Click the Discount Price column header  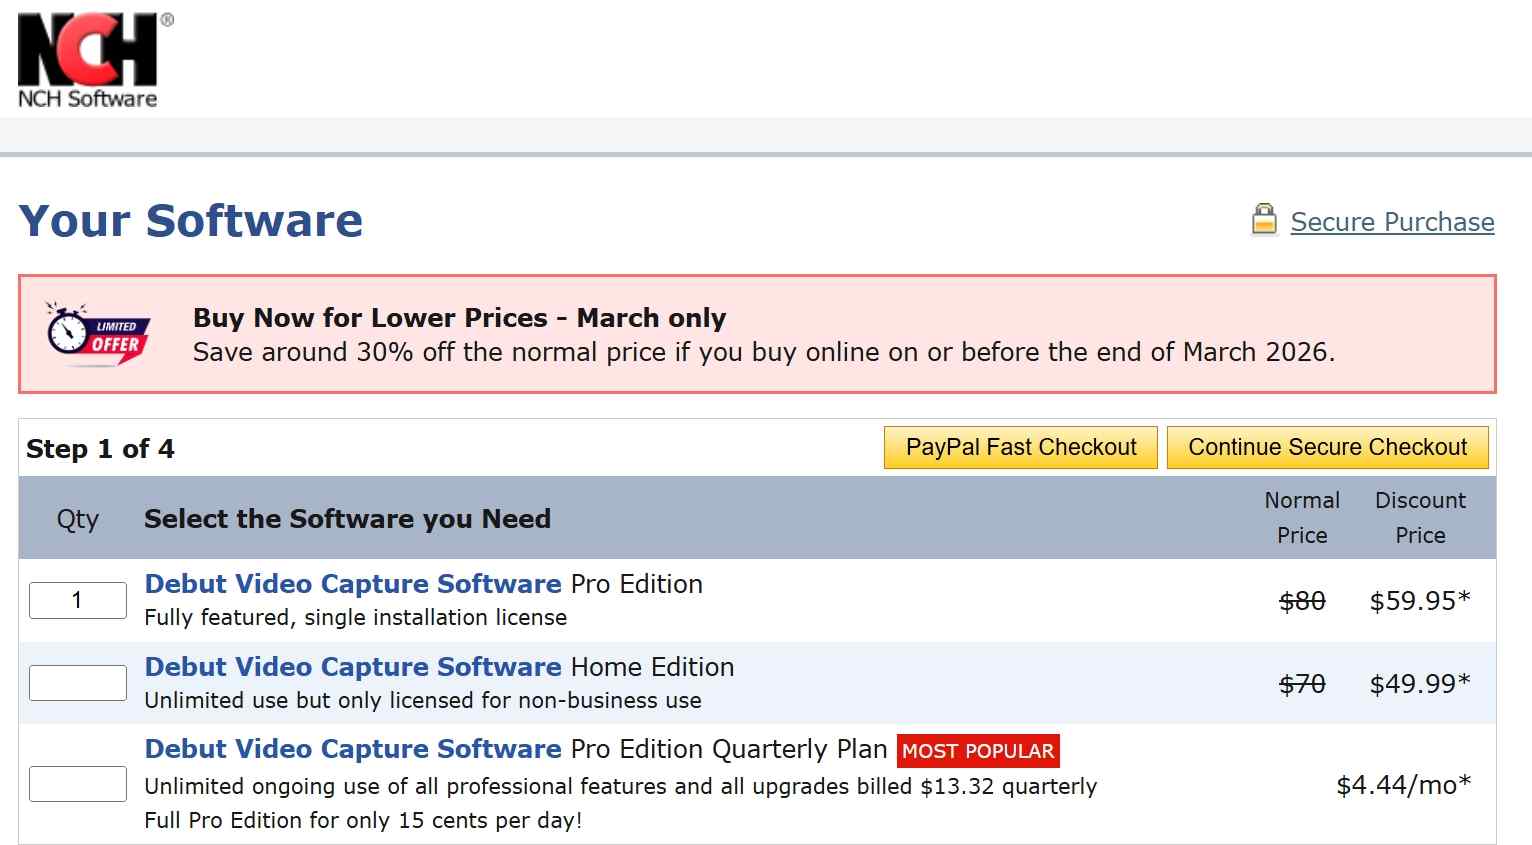(1420, 517)
